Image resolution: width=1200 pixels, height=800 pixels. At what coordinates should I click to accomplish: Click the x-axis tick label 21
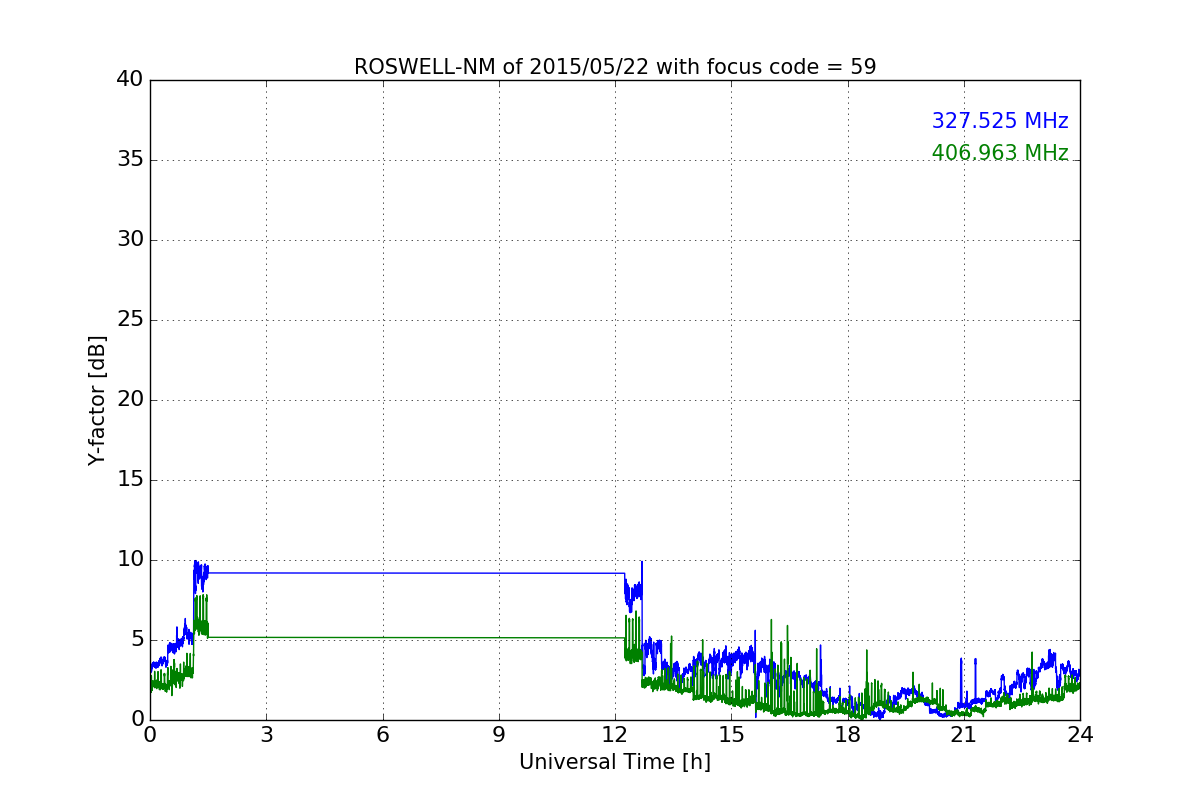tap(964, 734)
